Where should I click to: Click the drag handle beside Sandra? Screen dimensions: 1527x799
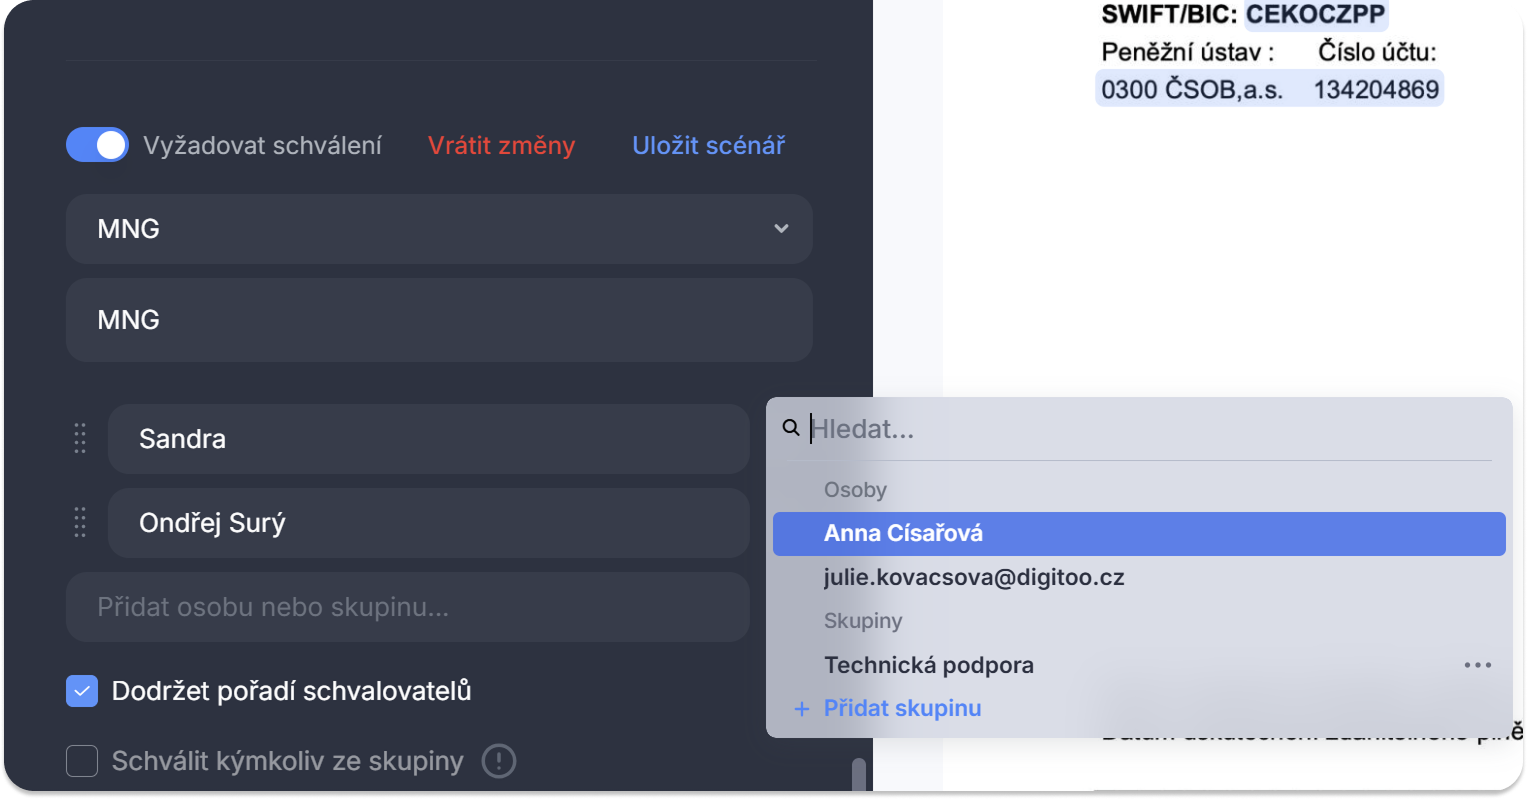pos(80,438)
